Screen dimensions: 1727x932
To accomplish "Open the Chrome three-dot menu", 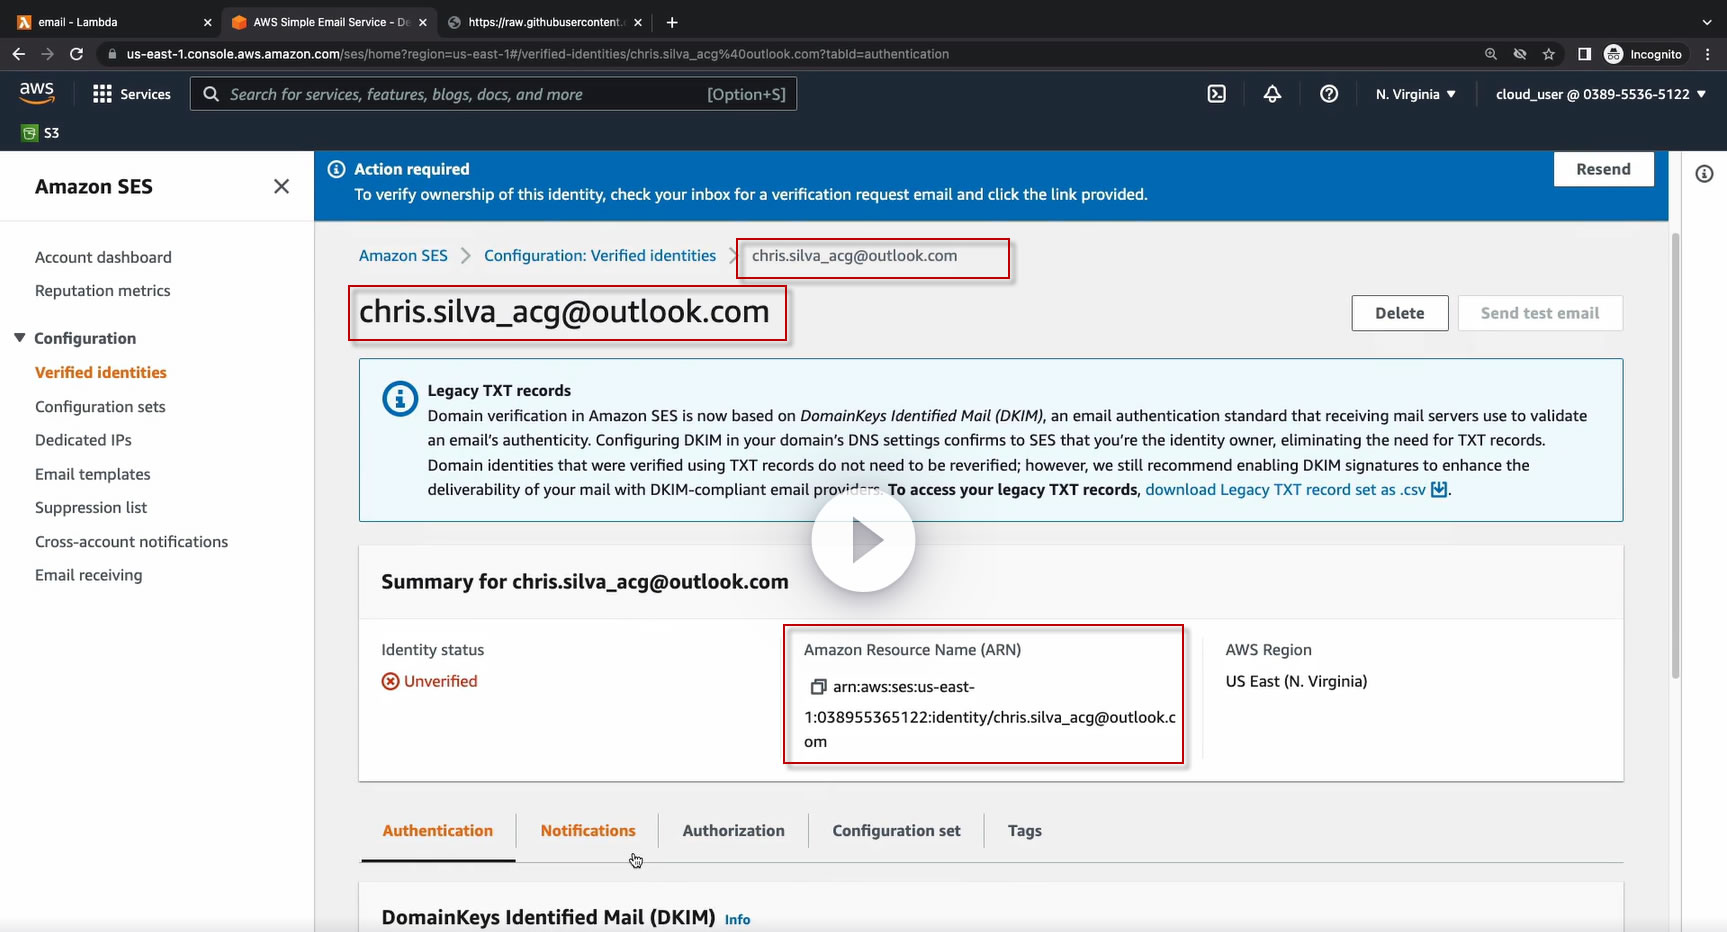I will (1708, 54).
